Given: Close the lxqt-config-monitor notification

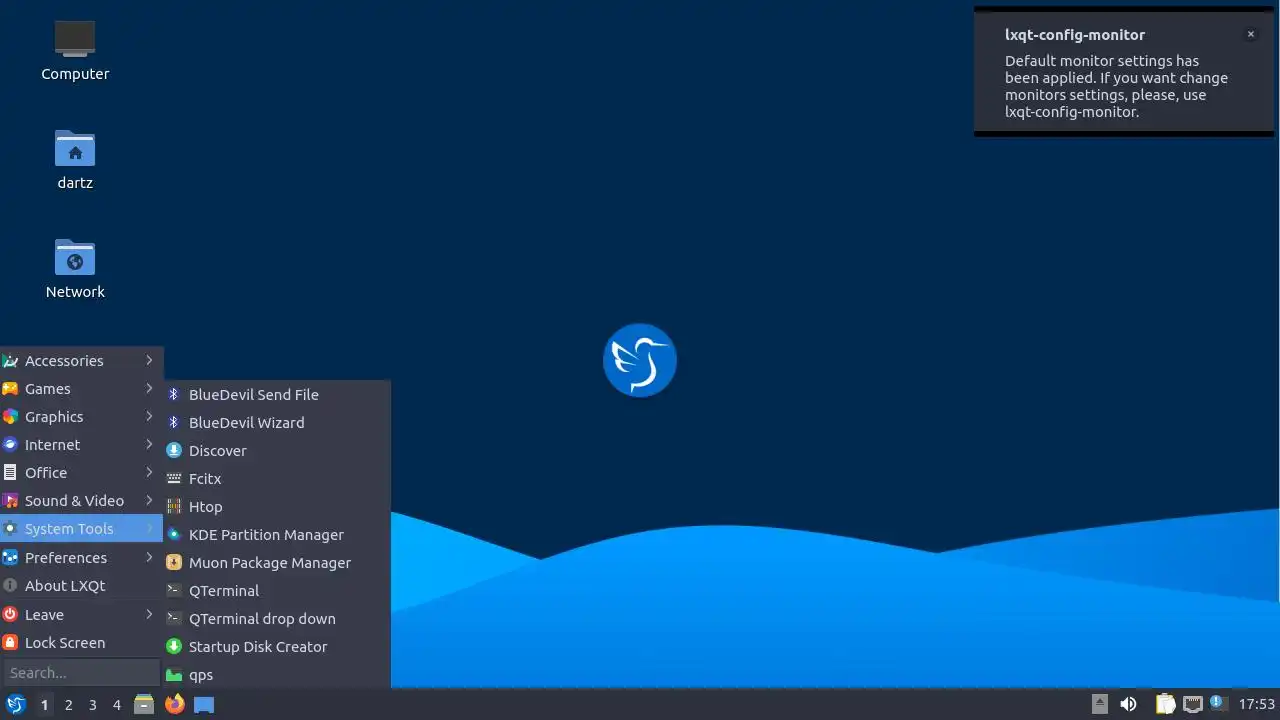Looking at the screenshot, I should click(1250, 34).
